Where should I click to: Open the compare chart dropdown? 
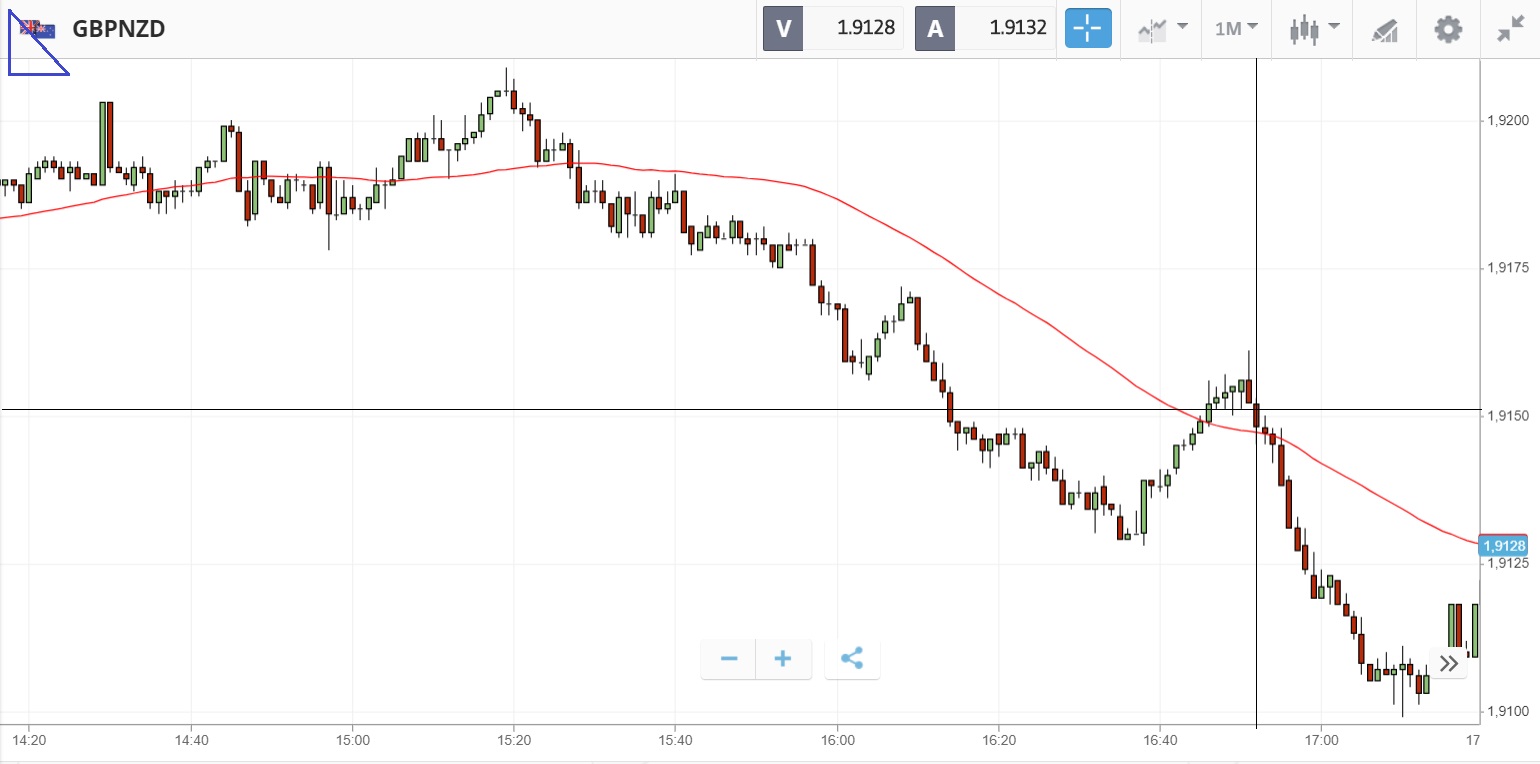click(1163, 29)
